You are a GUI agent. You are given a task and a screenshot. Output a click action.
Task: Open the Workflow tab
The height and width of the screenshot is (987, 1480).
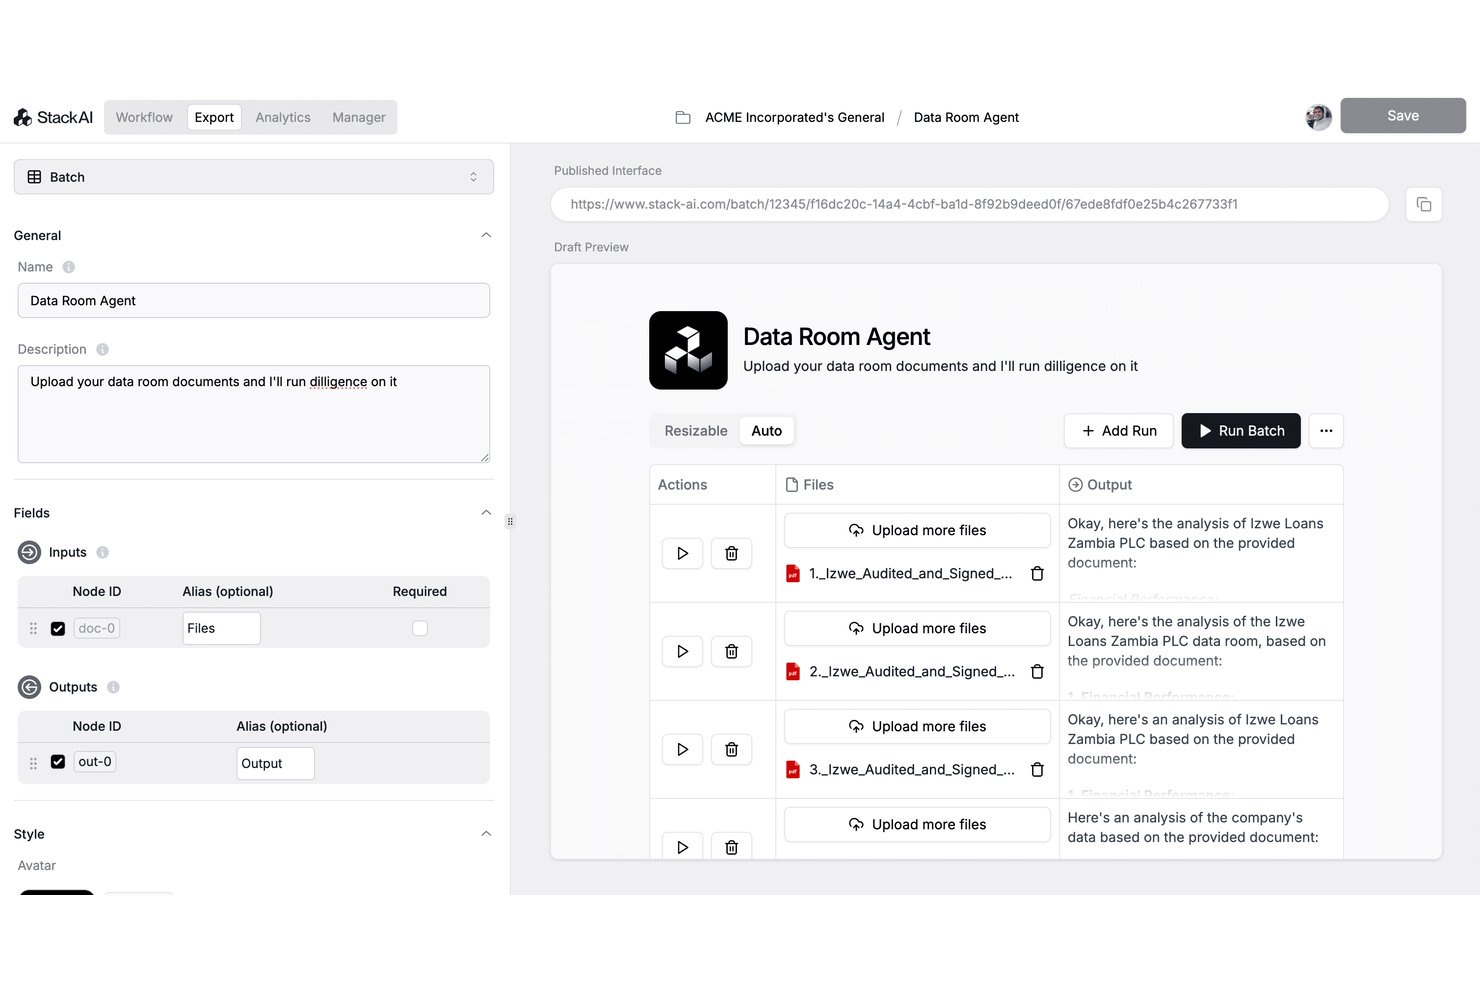(144, 117)
